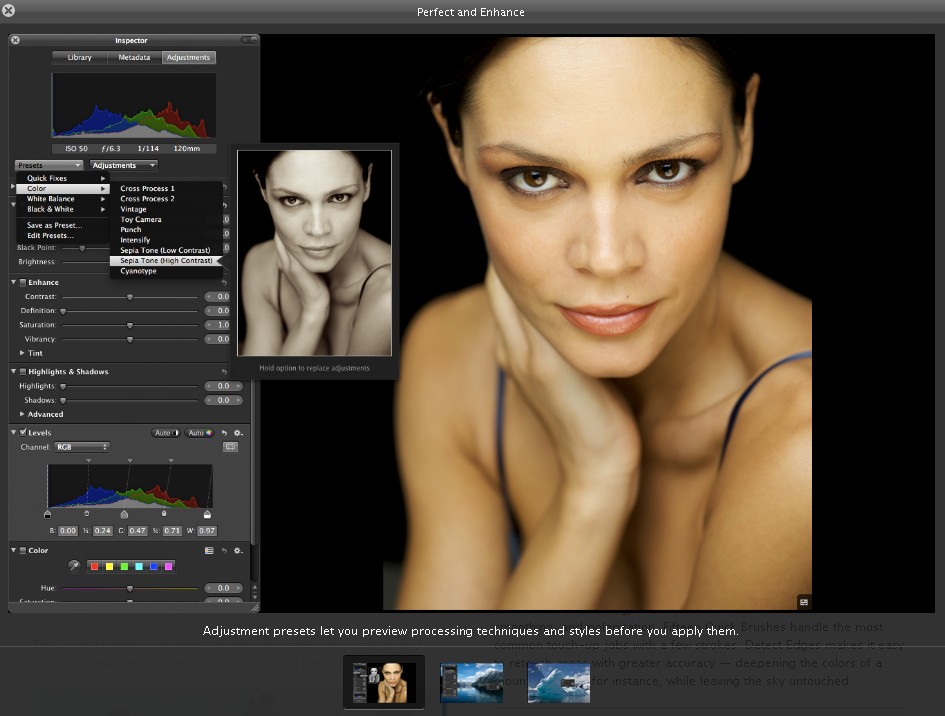Image resolution: width=945 pixels, height=716 pixels.
Task: Open the Library tab in the Inspector
Action: (79, 58)
